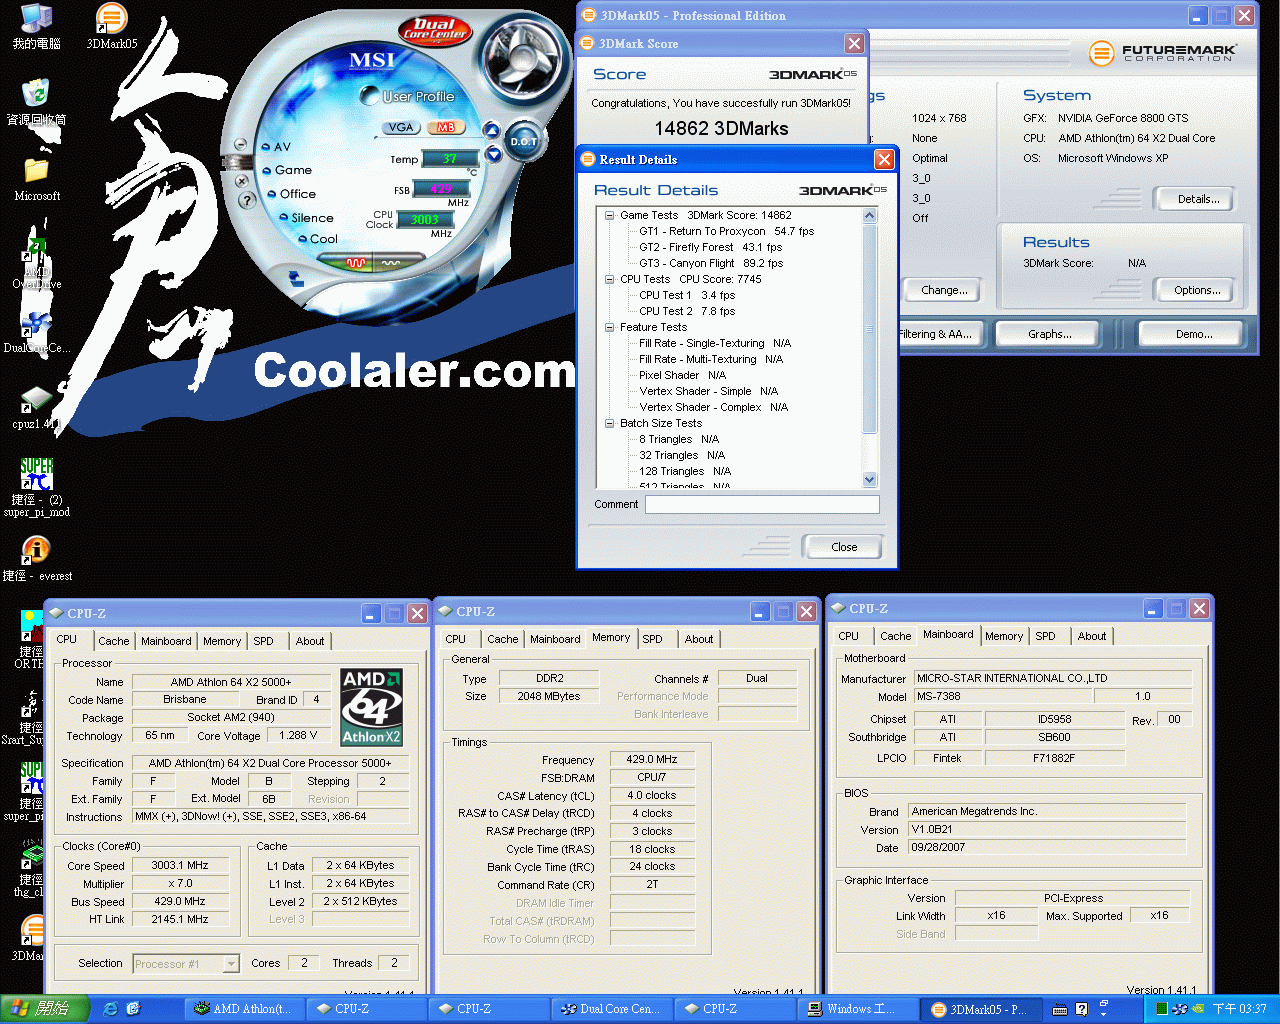The width and height of the screenshot is (1280, 1024).
Task: Open help with the question mark button
Action: (247, 199)
